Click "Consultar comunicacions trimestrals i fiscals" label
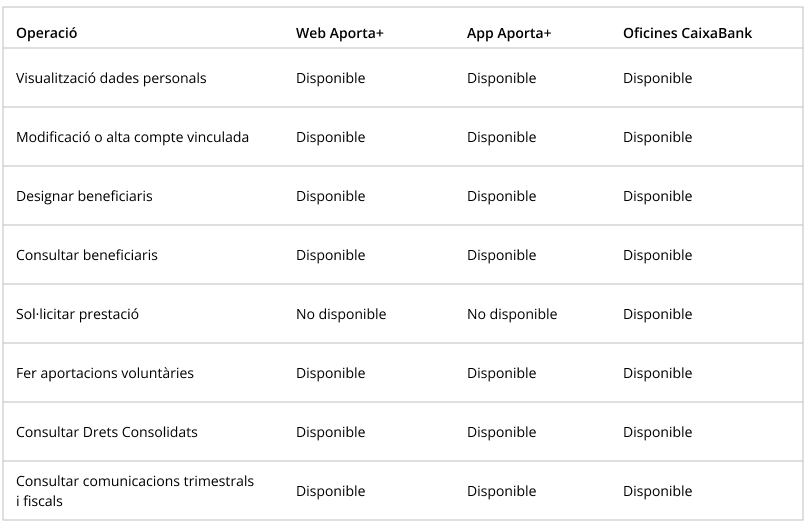 click(135, 491)
